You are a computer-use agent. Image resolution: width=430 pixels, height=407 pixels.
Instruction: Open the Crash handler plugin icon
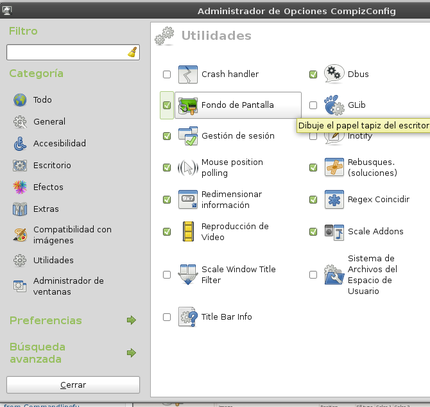coord(188,74)
